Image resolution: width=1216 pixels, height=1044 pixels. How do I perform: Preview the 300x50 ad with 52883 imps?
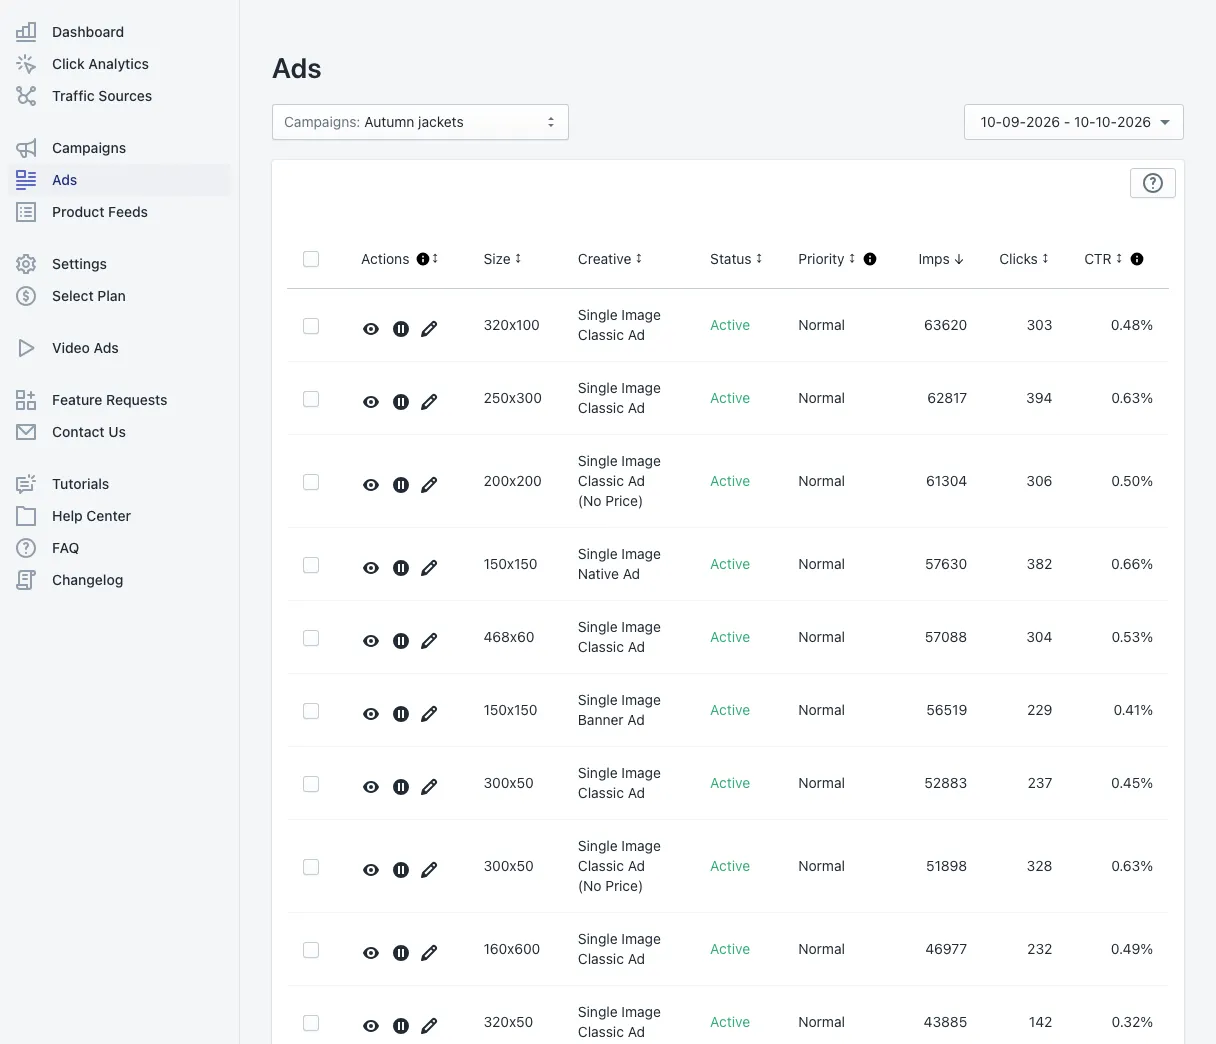click(371, 787)
